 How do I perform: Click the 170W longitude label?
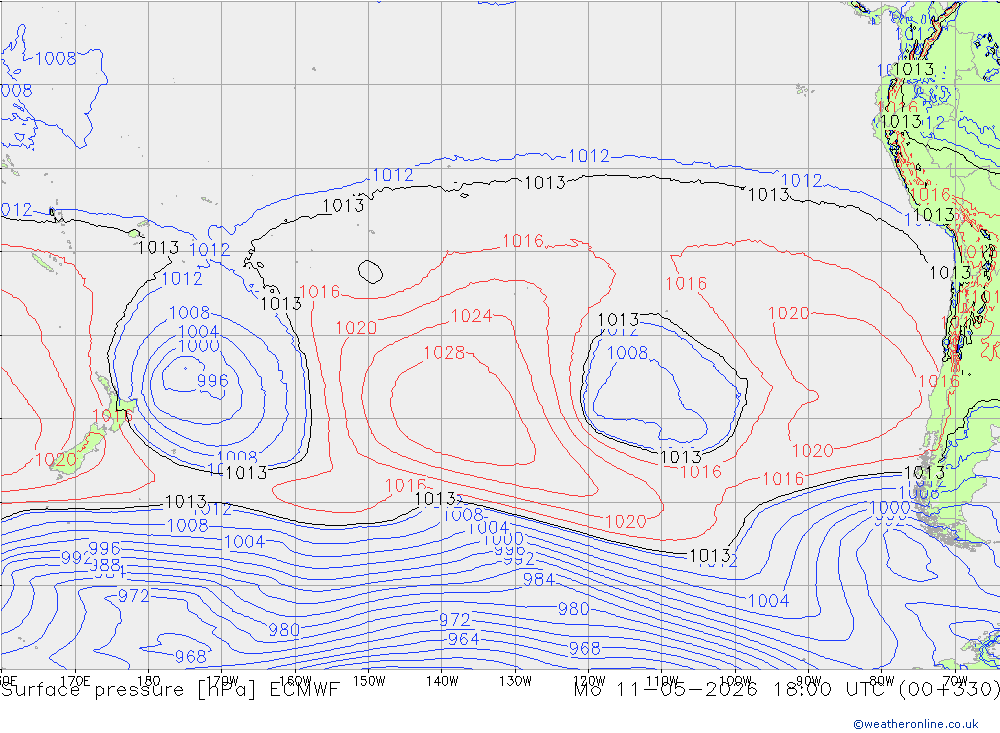pyautogui.click(x=222, y=681)
